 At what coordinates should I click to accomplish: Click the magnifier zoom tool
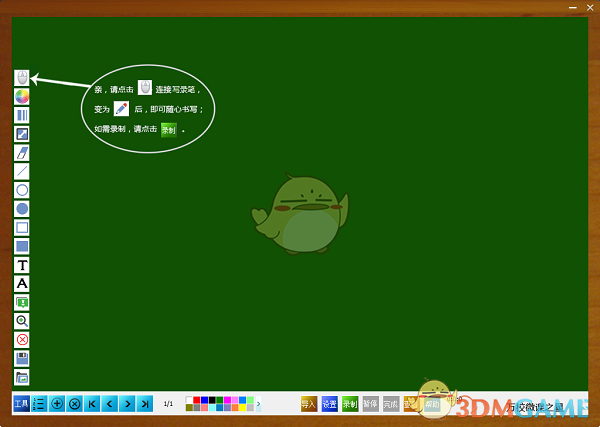click(x=22, y=321)
